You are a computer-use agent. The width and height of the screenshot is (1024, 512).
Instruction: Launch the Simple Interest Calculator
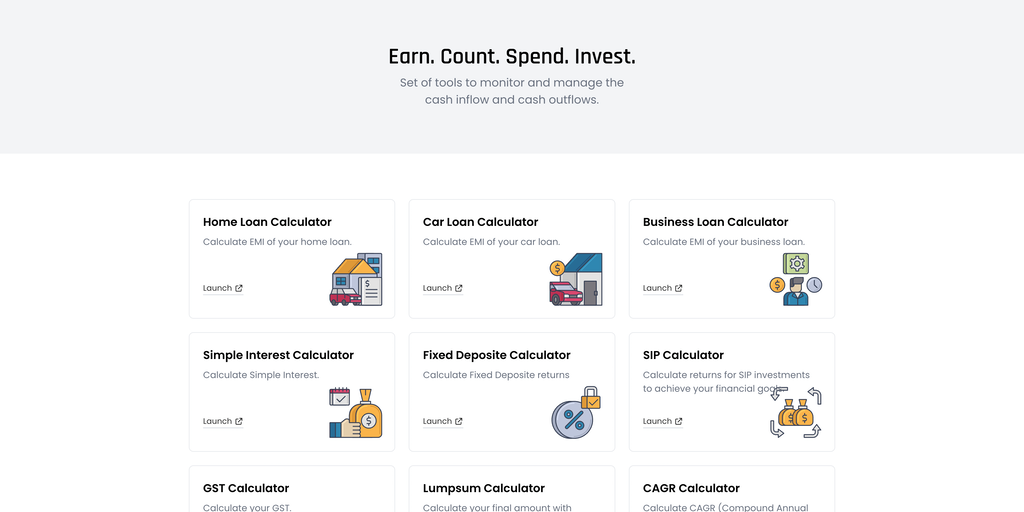point(218,421)
